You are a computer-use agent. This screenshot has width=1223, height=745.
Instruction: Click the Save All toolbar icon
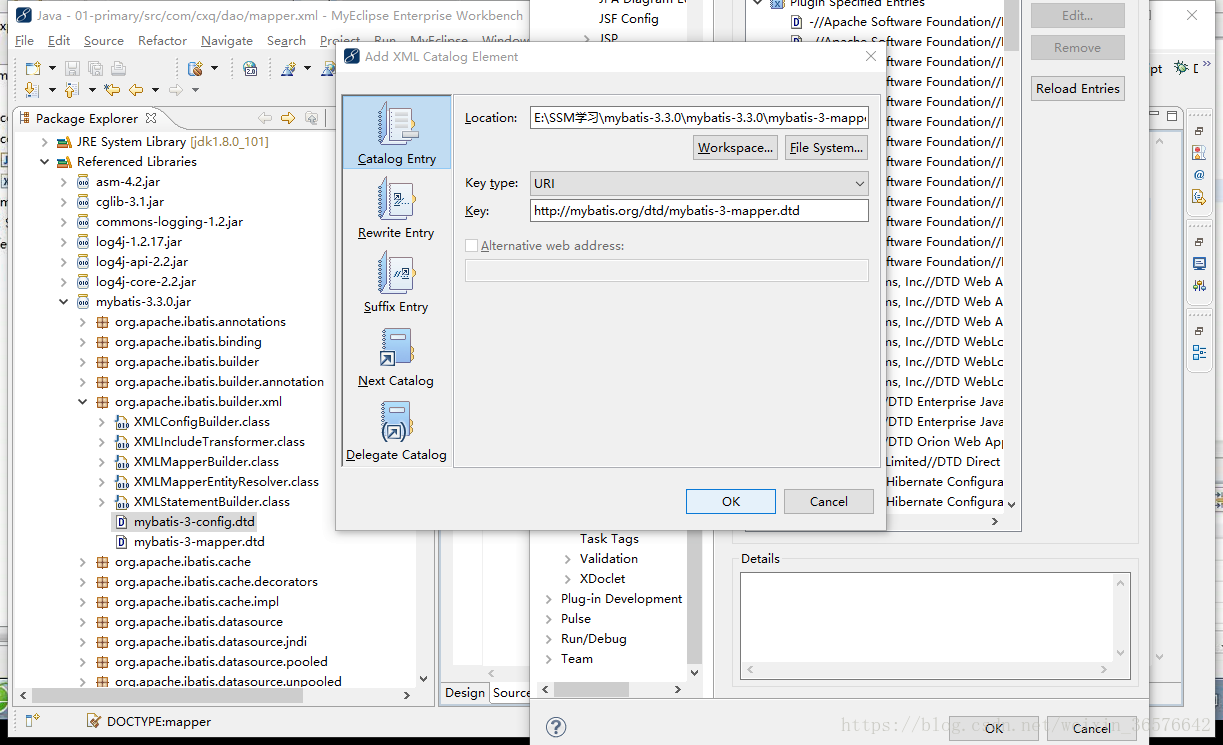95,68
